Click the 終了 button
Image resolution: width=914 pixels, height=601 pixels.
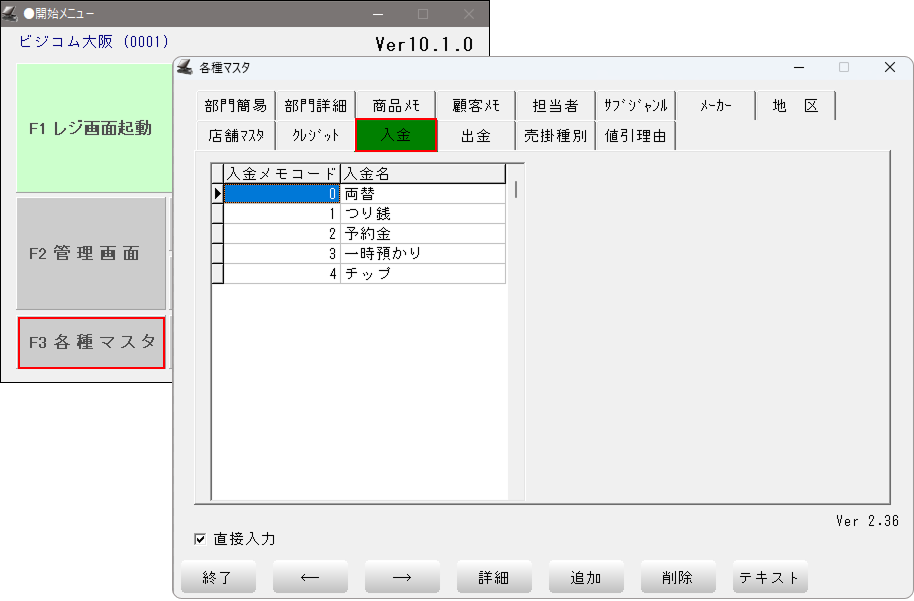point(218,577)
